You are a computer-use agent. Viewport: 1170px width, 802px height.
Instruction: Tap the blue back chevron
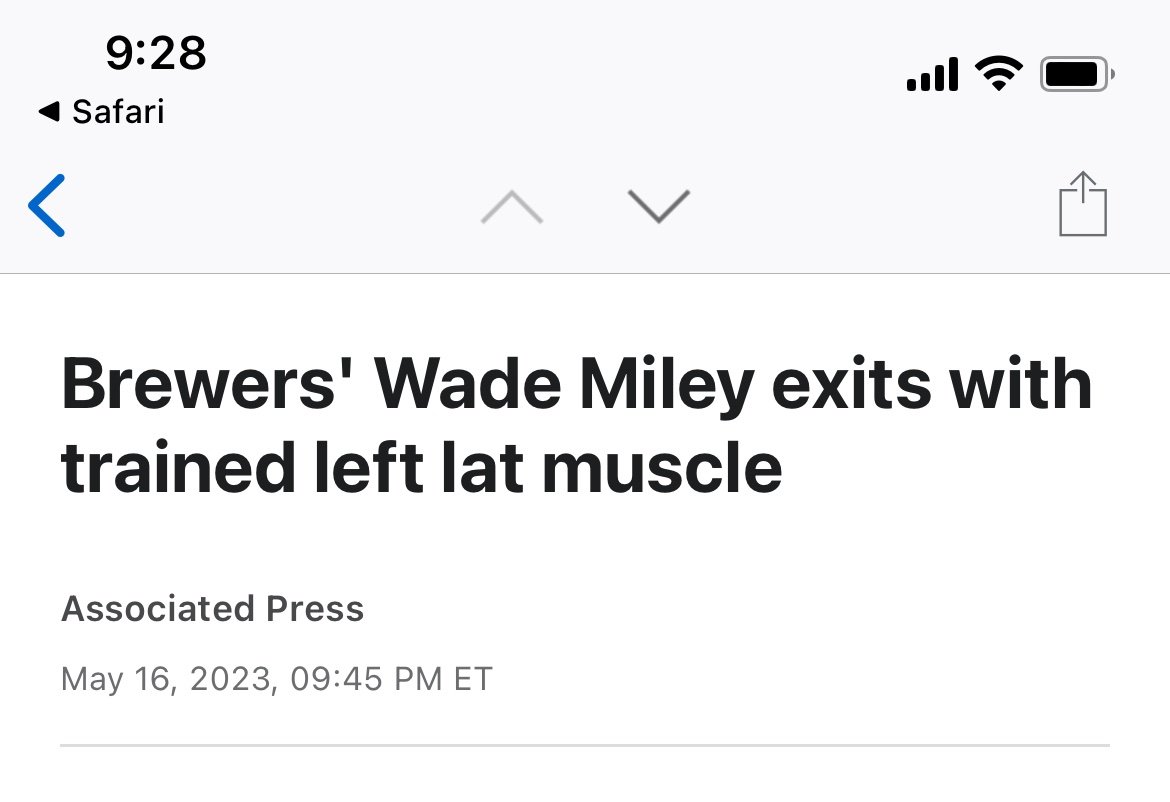[x=47, y=206]
